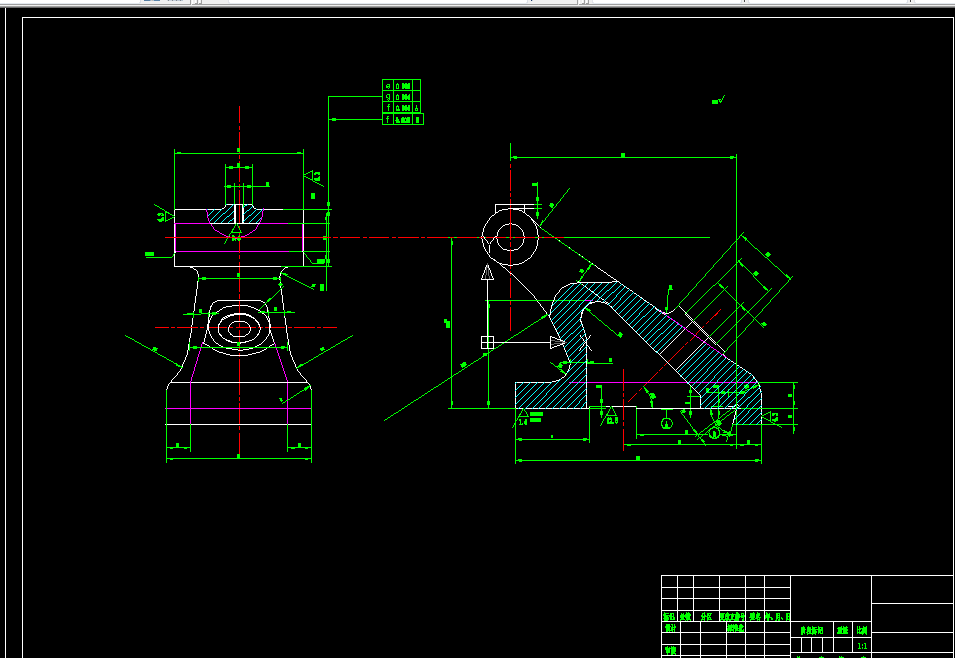
Task: Select the vertical red centerline of front view
Action: pyautogui.click(x=239, y=280)
